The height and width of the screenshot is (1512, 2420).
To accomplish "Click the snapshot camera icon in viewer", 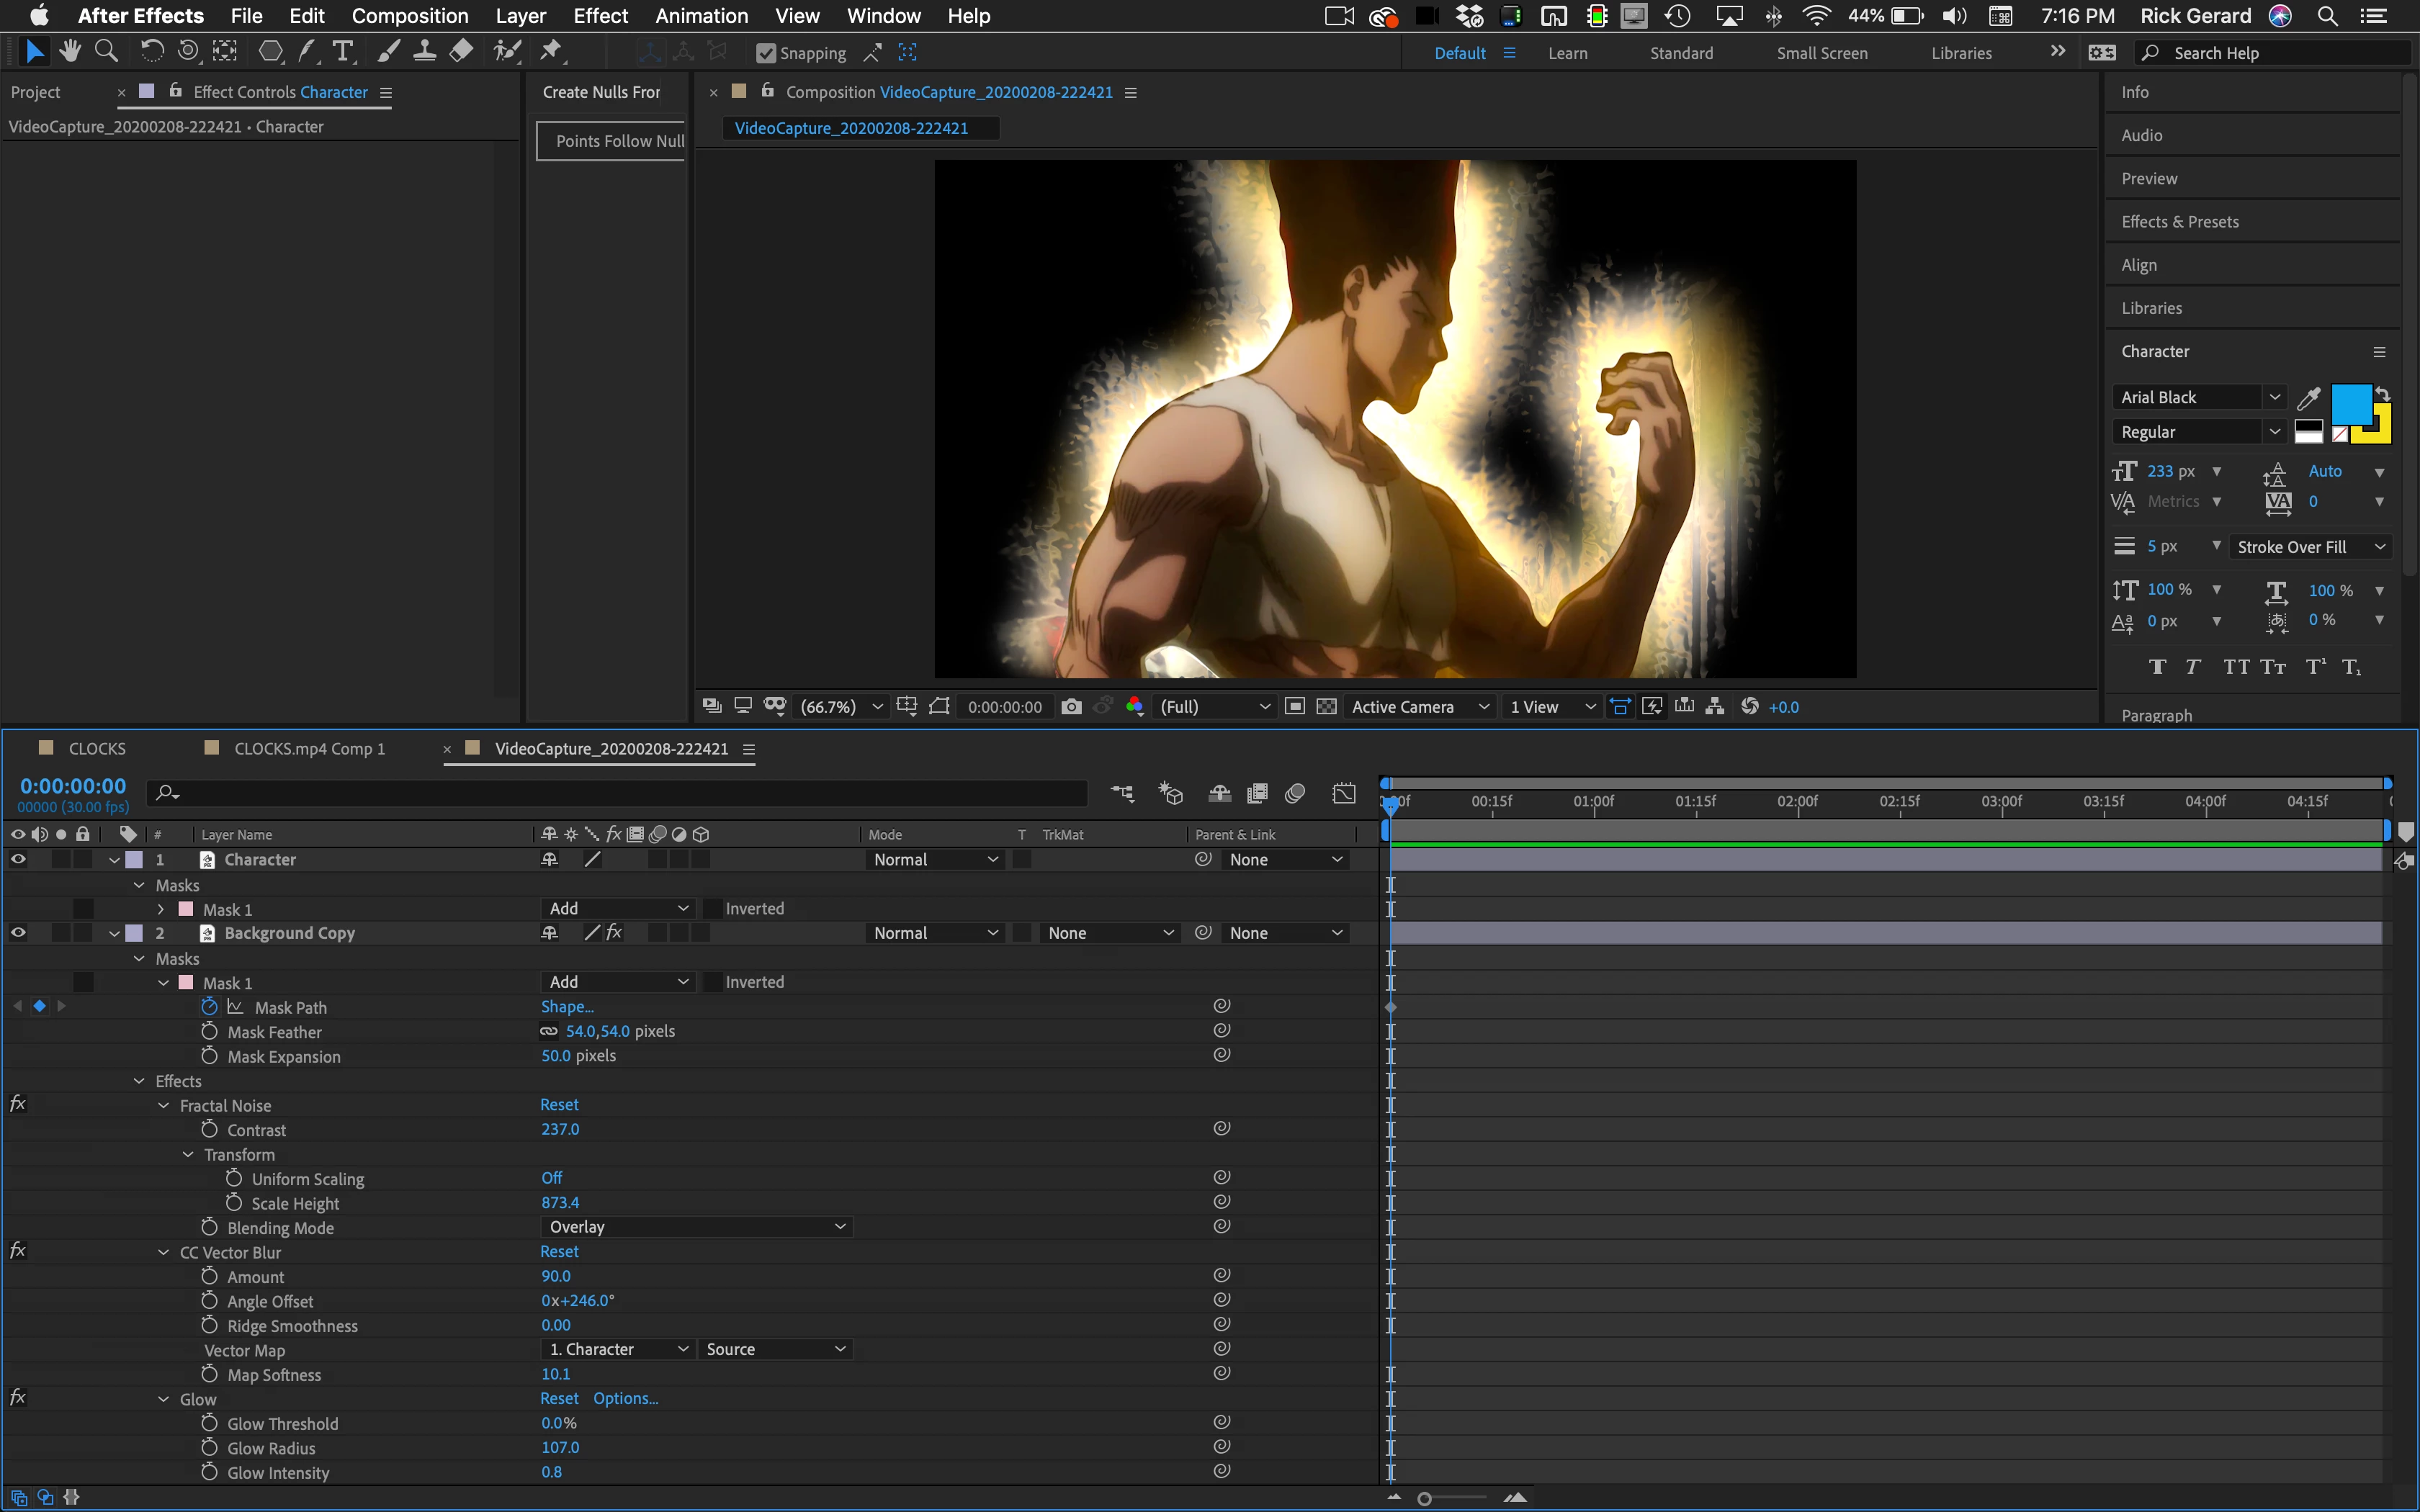I will [1071, 707].
